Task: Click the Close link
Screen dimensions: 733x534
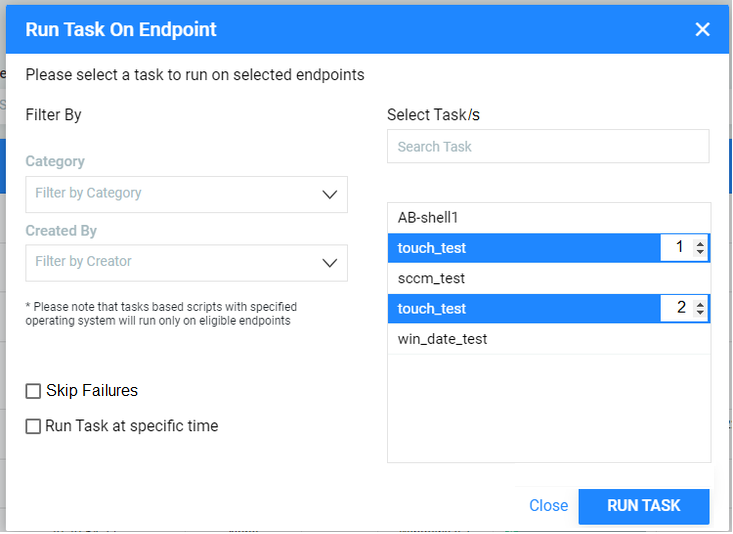Action: [x=548, y=506]
